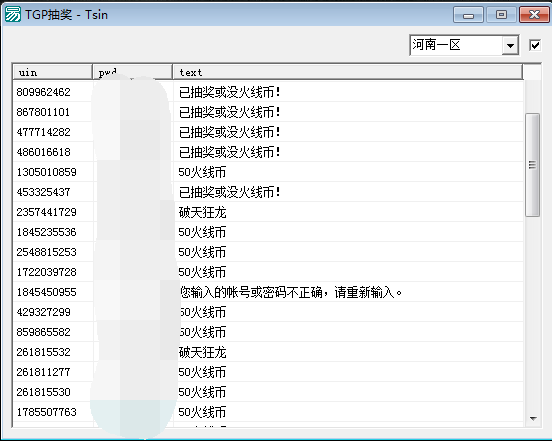The image size is (552, 441).
Task: Click the pwd column header
Action: 132,72
